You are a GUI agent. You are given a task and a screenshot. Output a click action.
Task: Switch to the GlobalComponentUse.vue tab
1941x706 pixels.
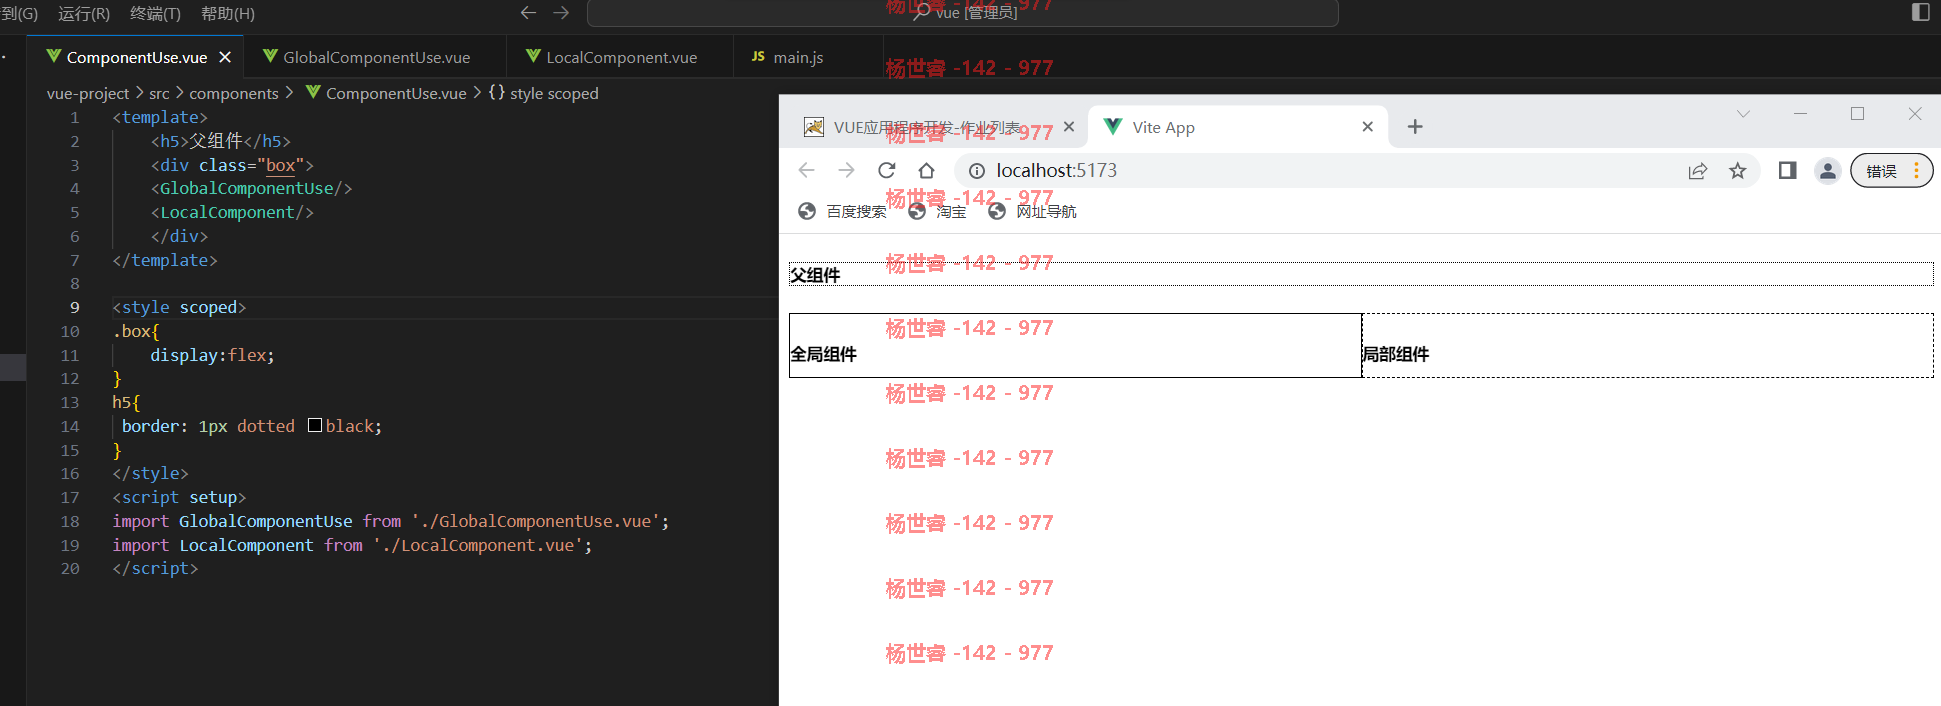[x=376, y=57]
